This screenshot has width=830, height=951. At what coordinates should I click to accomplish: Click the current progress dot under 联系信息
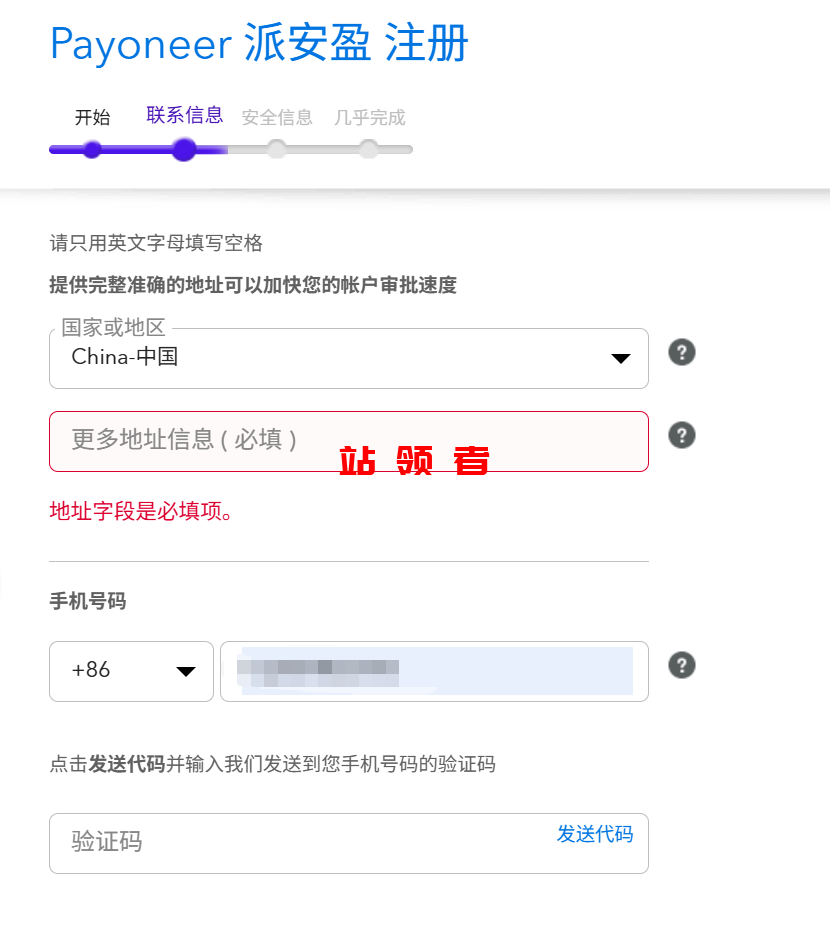(184, 150)
